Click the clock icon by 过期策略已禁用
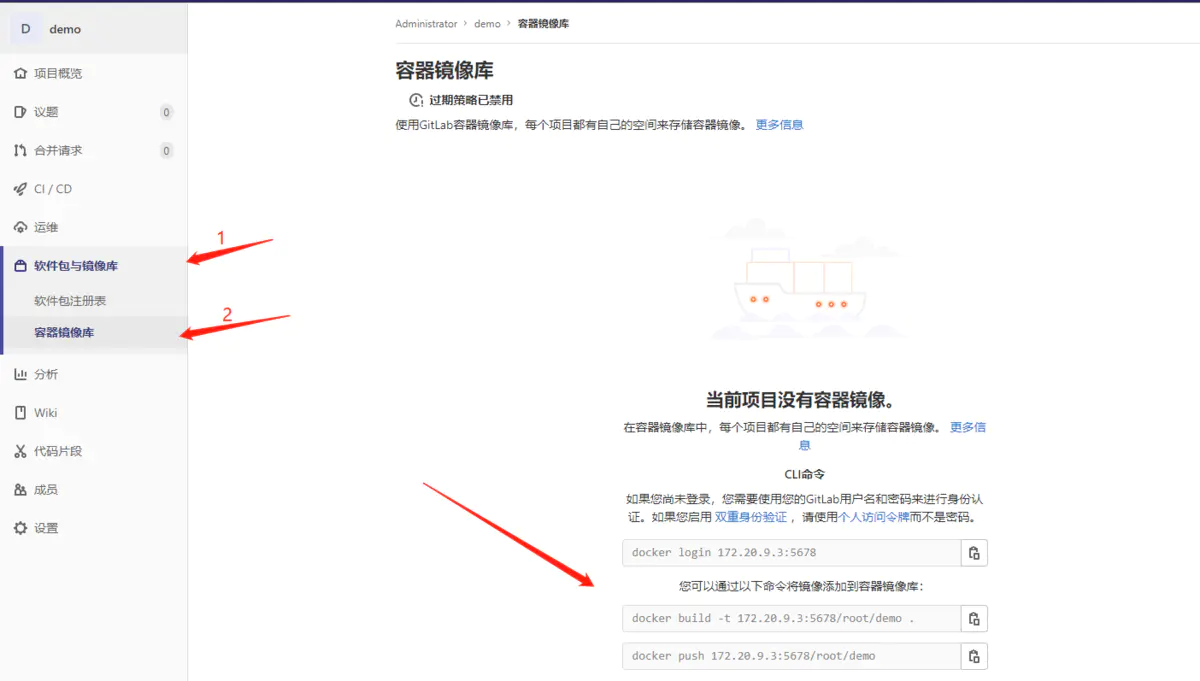 pyautogui.click(x=416, y=100)
